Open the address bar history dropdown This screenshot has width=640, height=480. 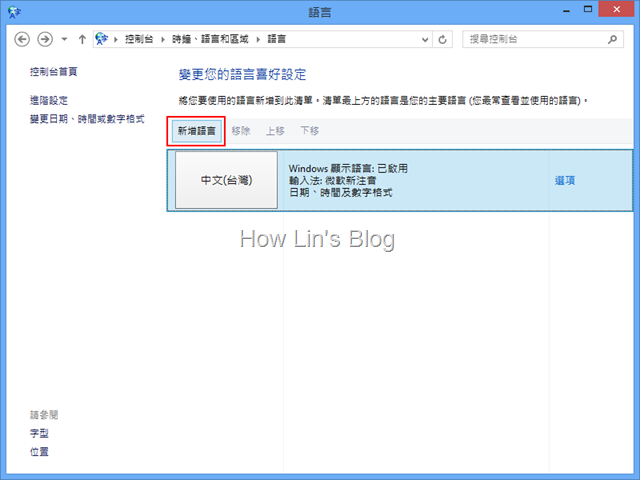click(x=425, y=40)
